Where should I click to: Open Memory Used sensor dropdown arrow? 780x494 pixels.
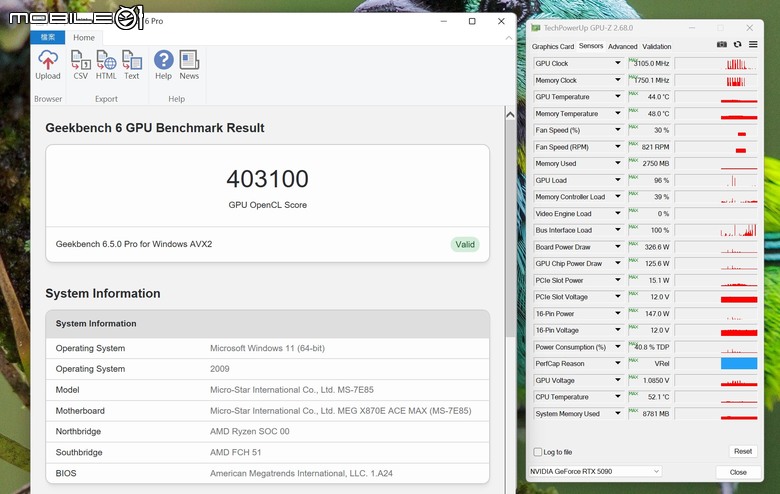[618, 163]
